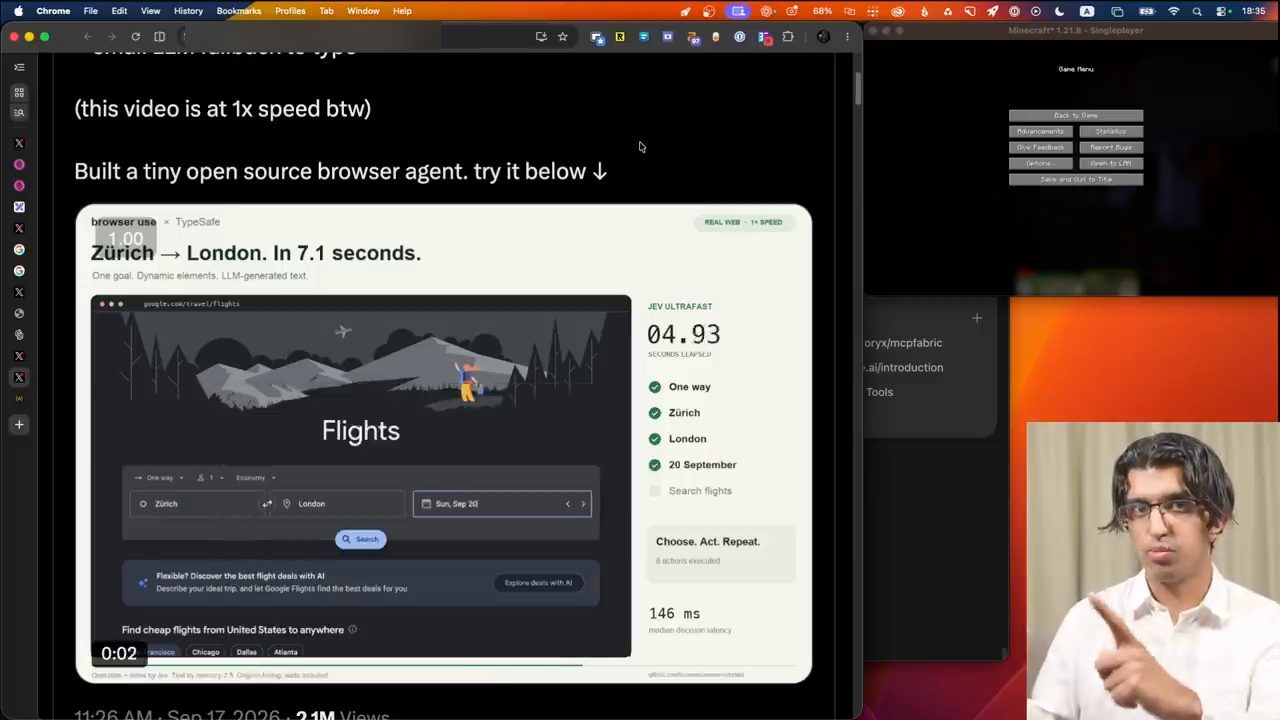1280x720 pixels.
Task: Open Control Center in the menu bar
Action: click(x=1222, y=11)
